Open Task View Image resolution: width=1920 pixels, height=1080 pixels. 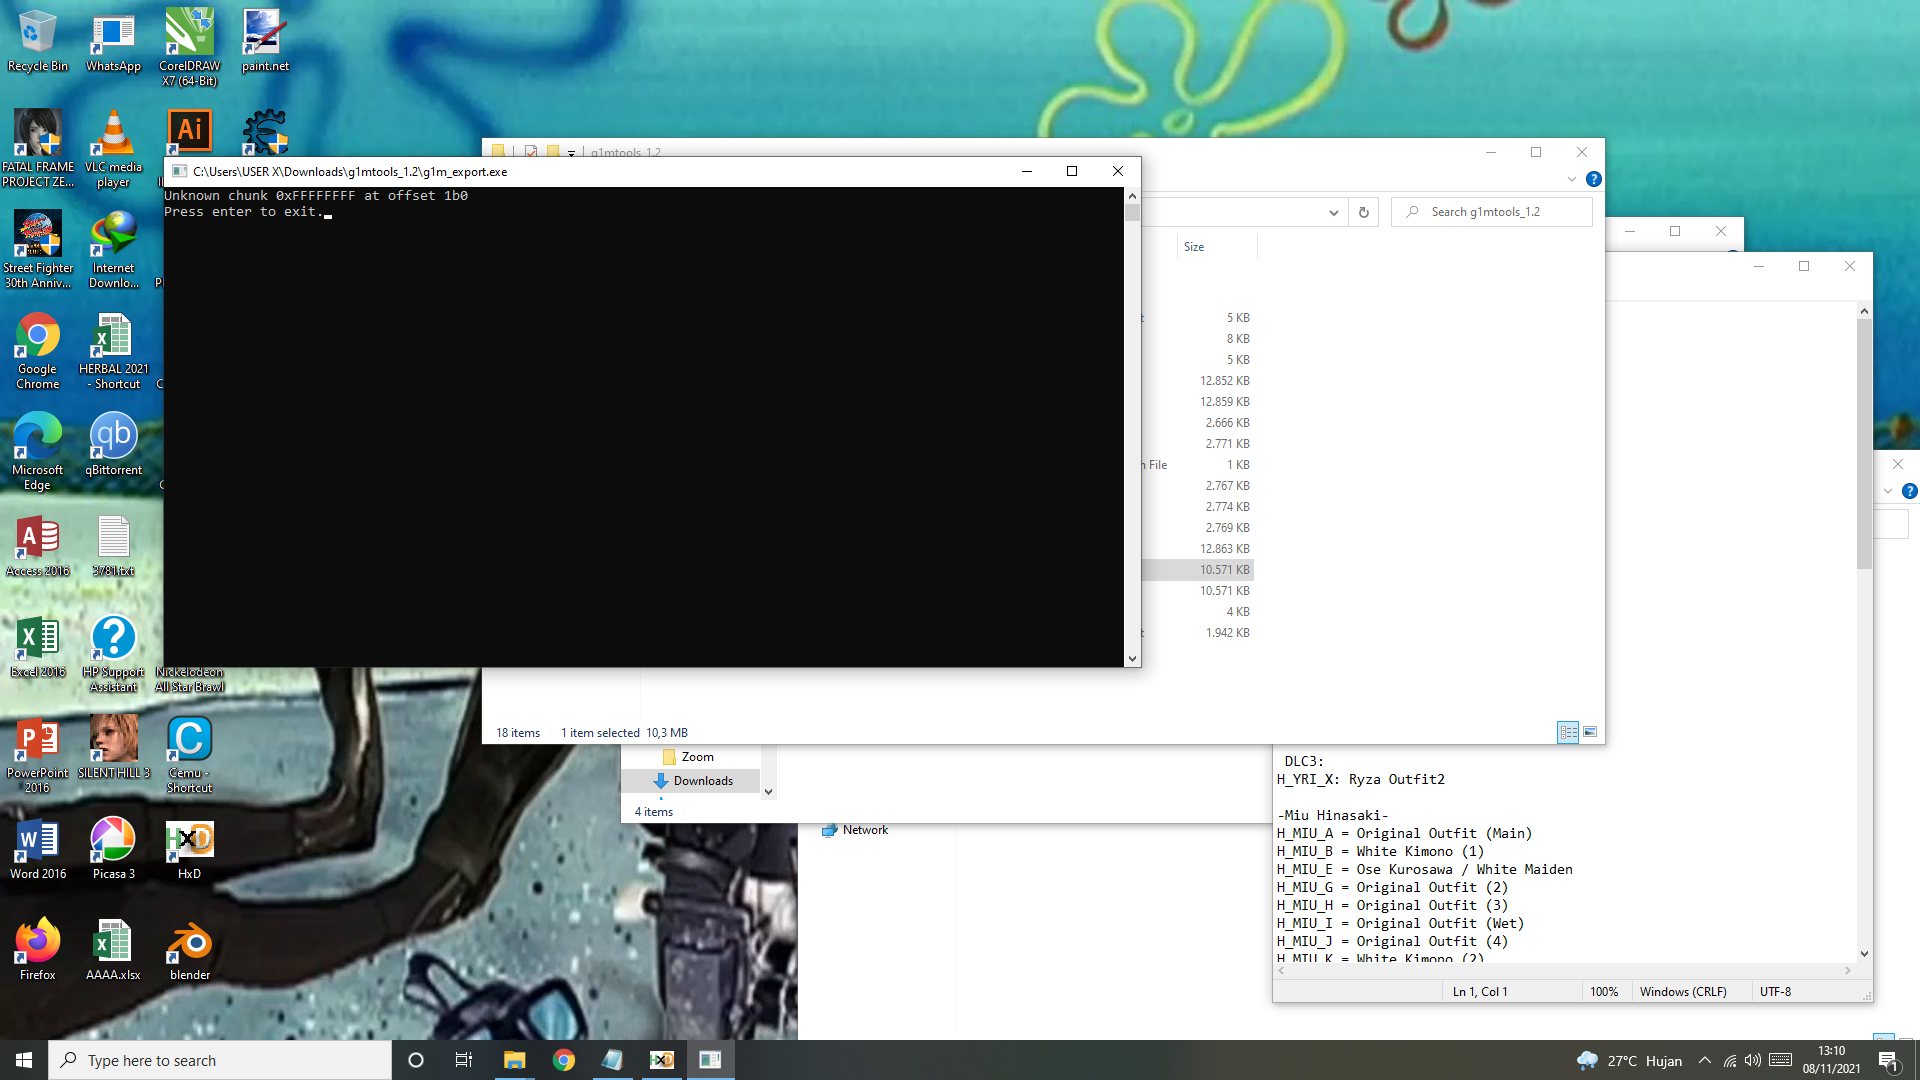[464, 1060]
